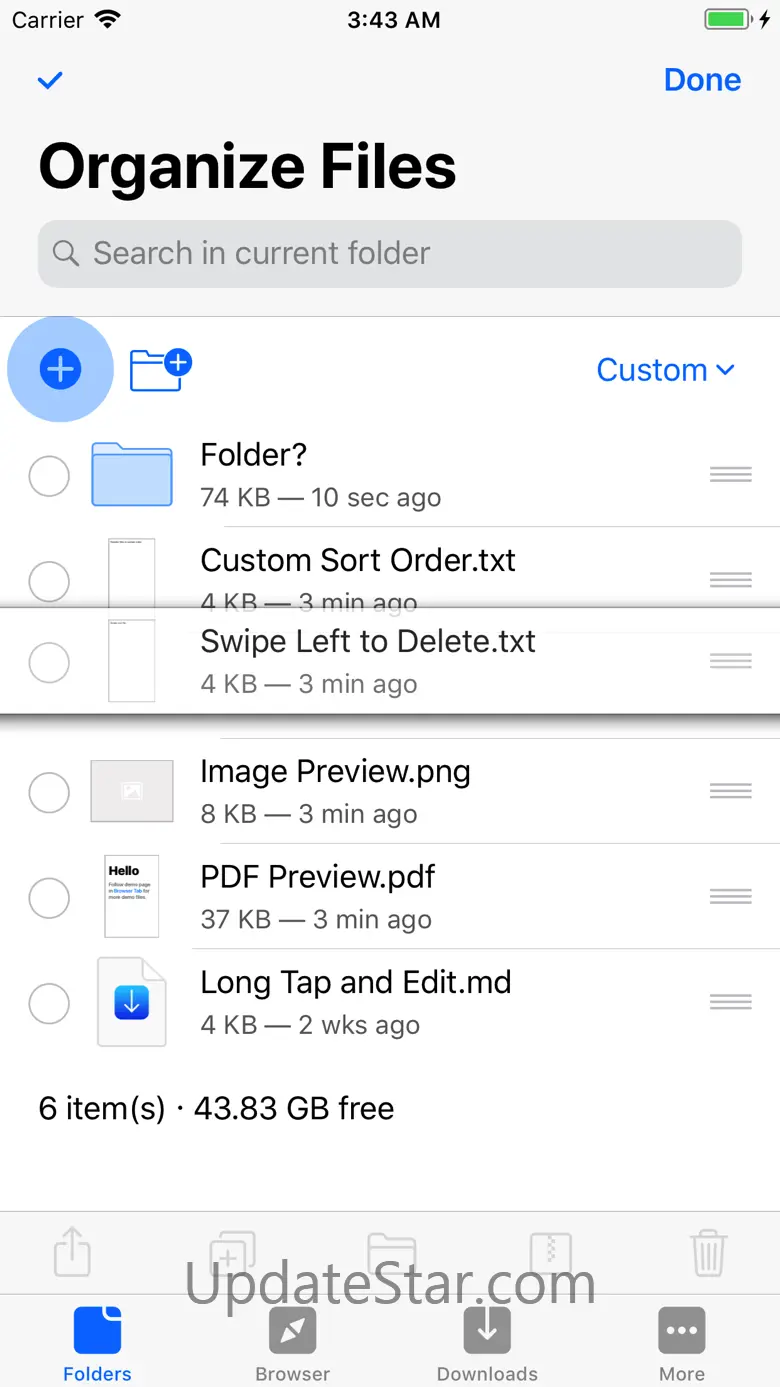Image resolution: width=780 pixels, height=1387 pixels.
Task: Tap the trash delete icon
Action: point(708,1251)
